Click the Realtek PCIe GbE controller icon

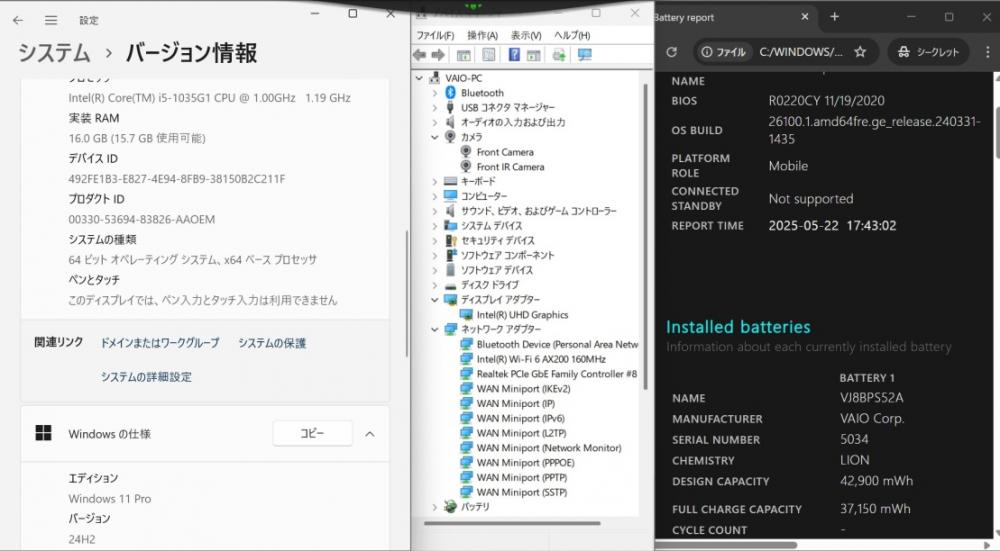(466, 374)
